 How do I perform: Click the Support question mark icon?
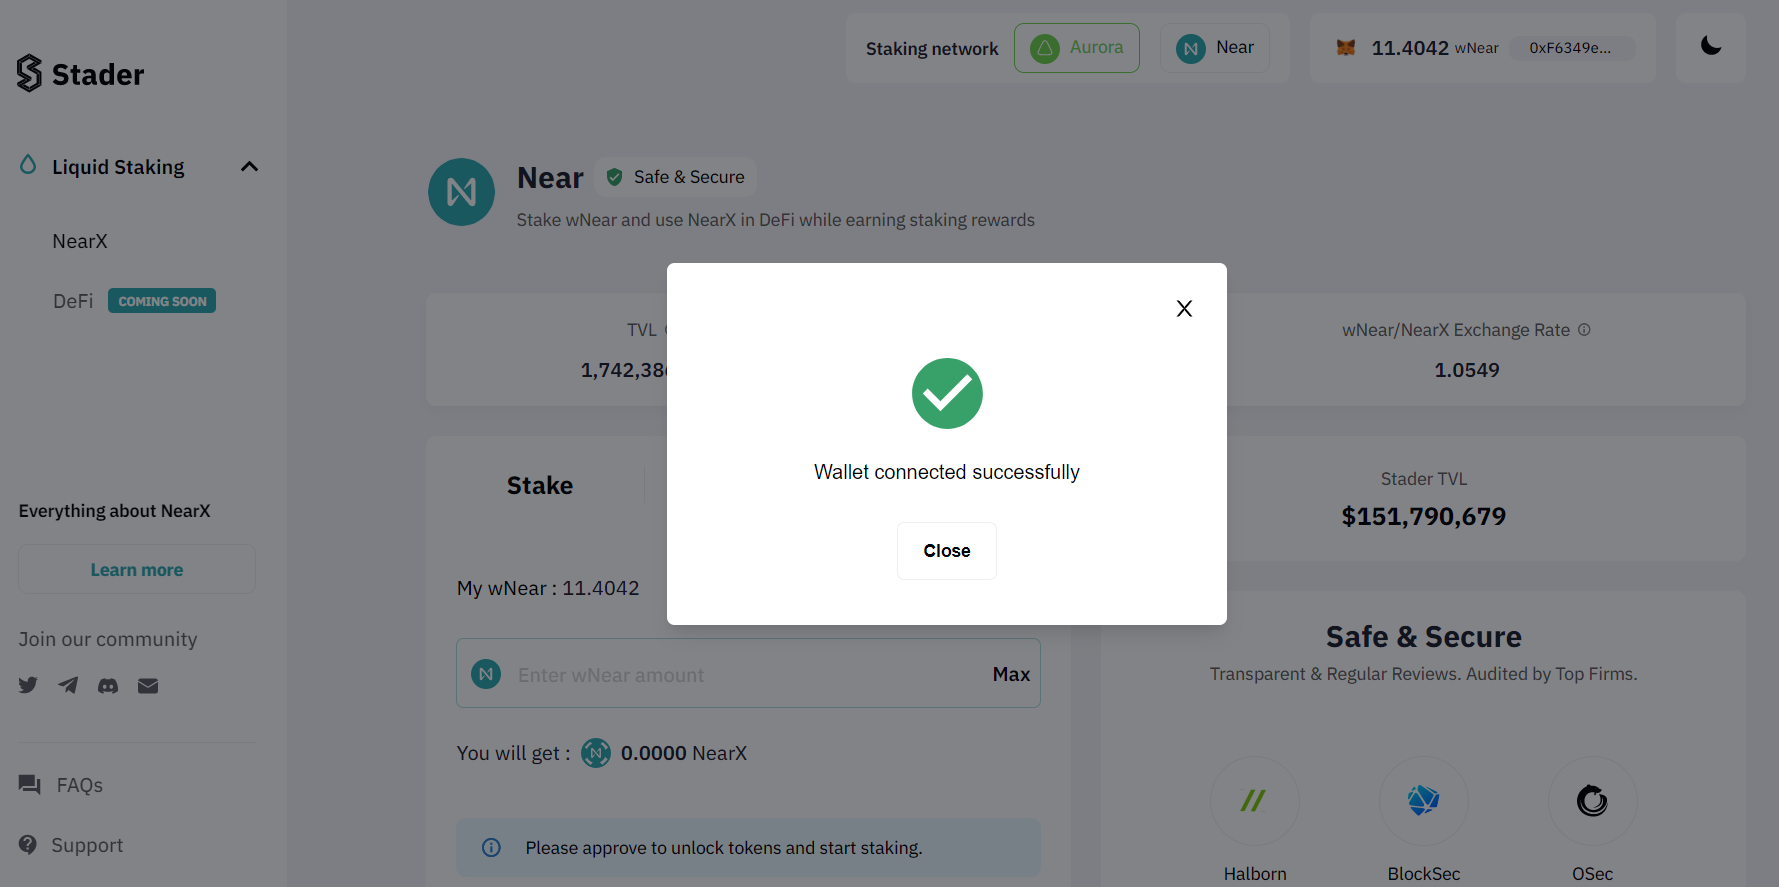tap(28, 845)
